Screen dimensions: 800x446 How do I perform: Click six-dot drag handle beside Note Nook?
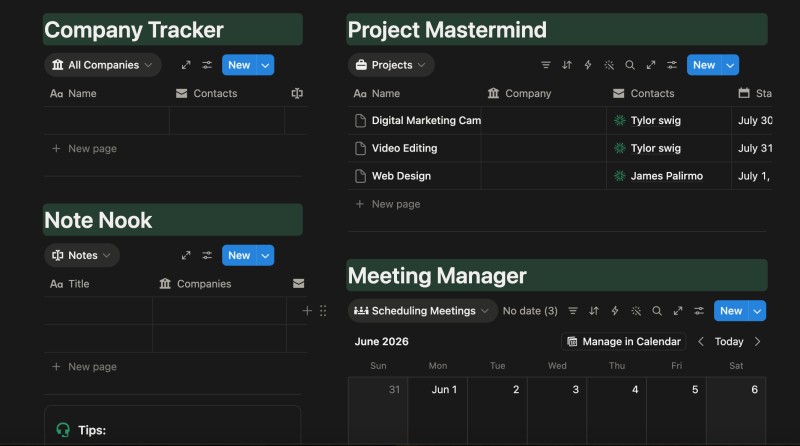[x=323, y=311]
